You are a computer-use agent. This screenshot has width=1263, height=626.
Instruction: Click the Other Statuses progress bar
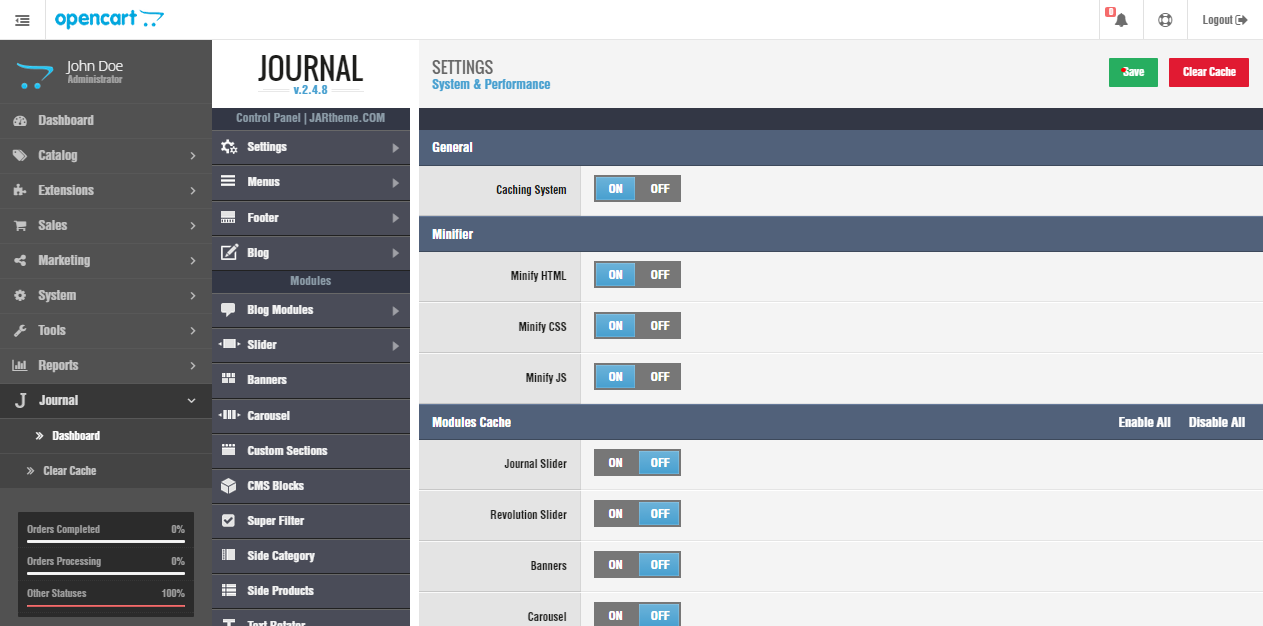point(106,605)
